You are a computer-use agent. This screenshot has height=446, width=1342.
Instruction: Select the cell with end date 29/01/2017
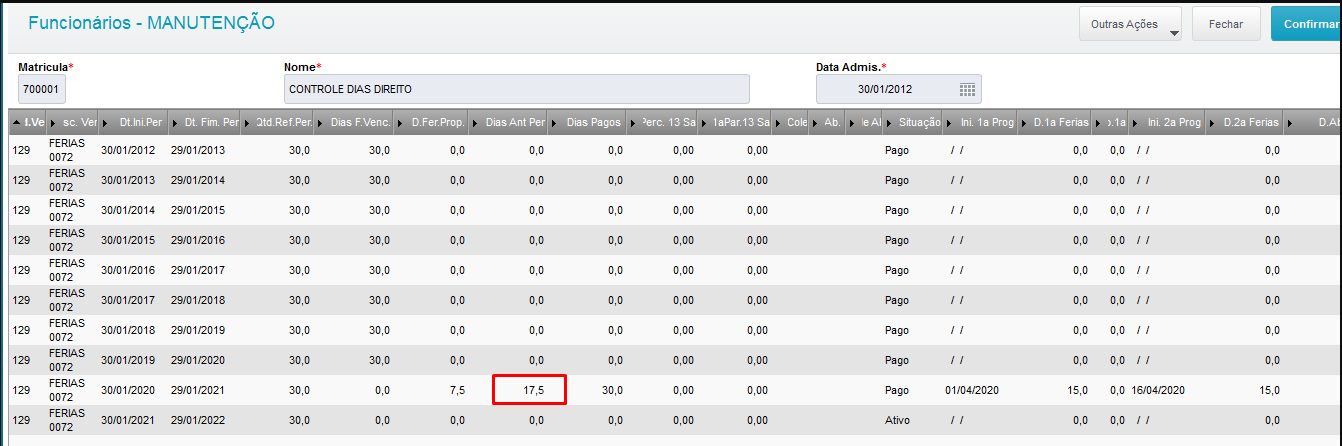198,270
